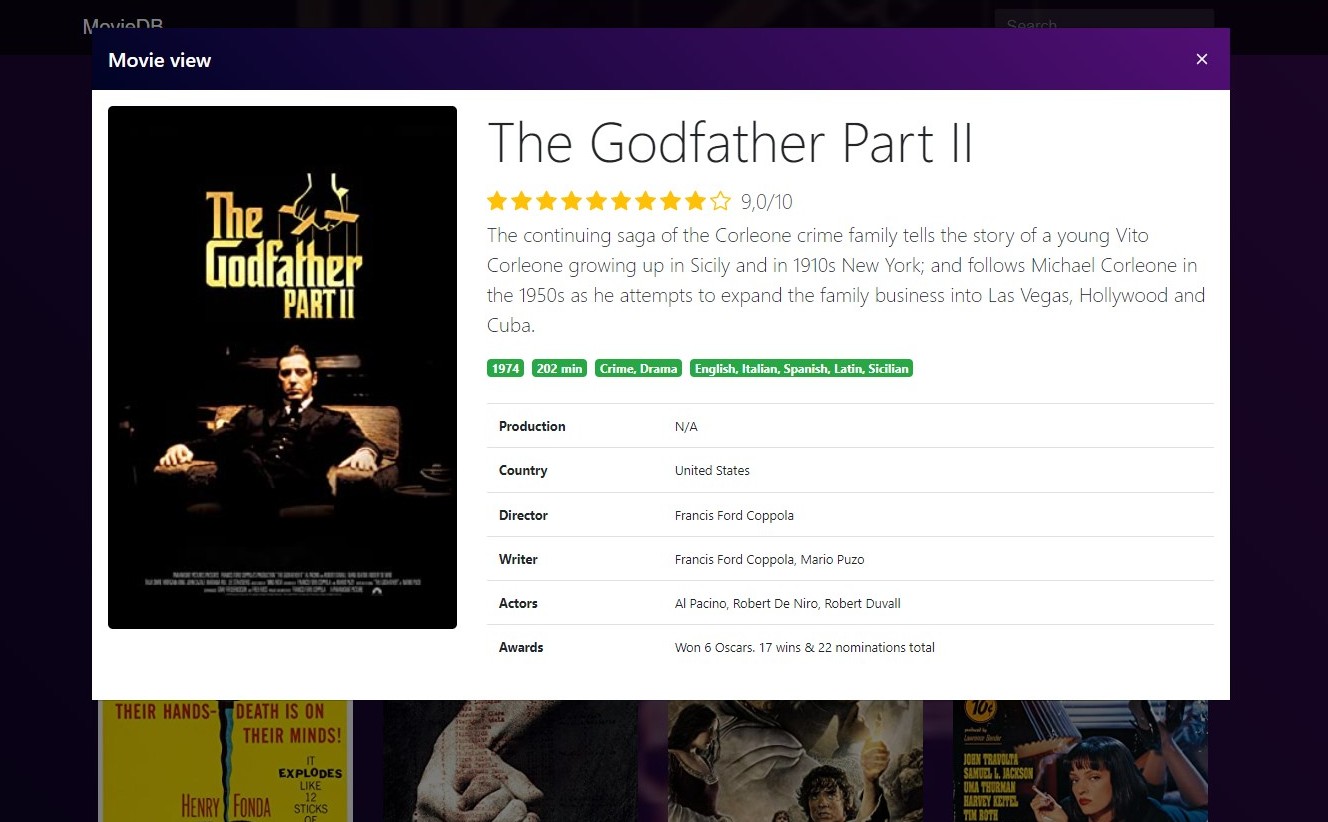Viewport: 1328px width, 822px height.
Task: Click the 1974 year badge
Action: click(x=506, y=368)
